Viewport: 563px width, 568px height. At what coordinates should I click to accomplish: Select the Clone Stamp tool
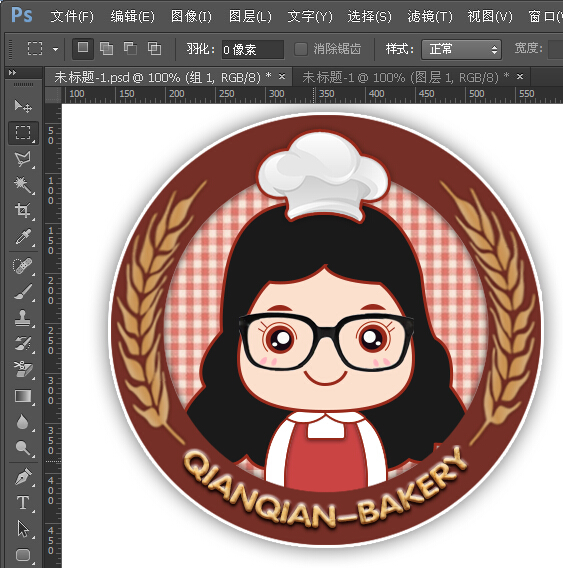point(23,318)
